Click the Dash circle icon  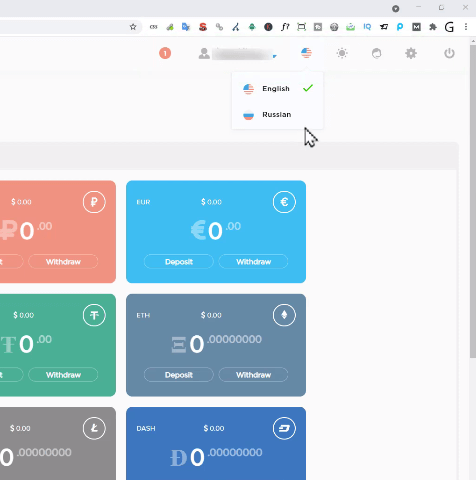click(284, 428)
